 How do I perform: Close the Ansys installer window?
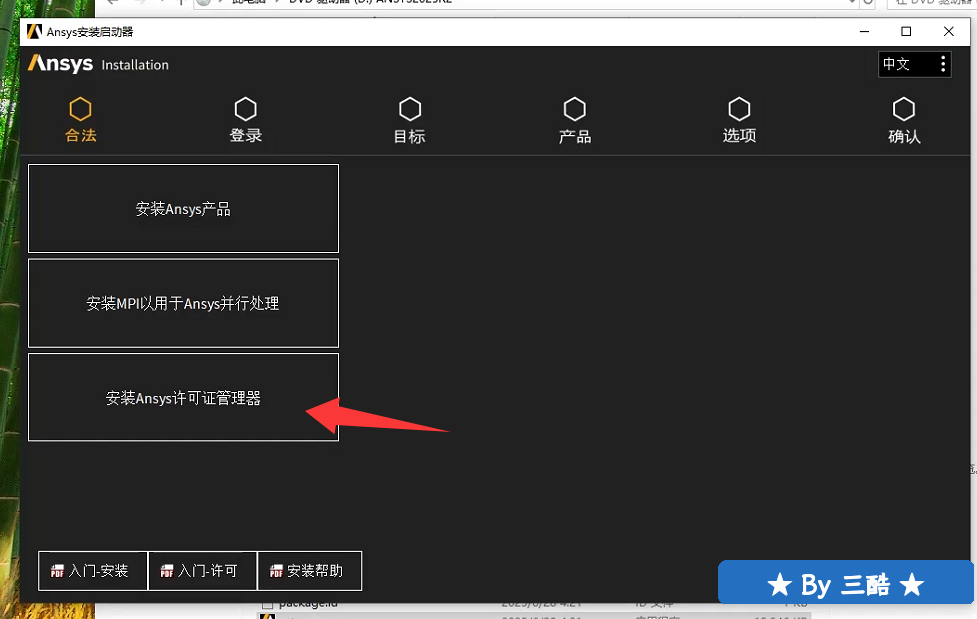point(948,31)
